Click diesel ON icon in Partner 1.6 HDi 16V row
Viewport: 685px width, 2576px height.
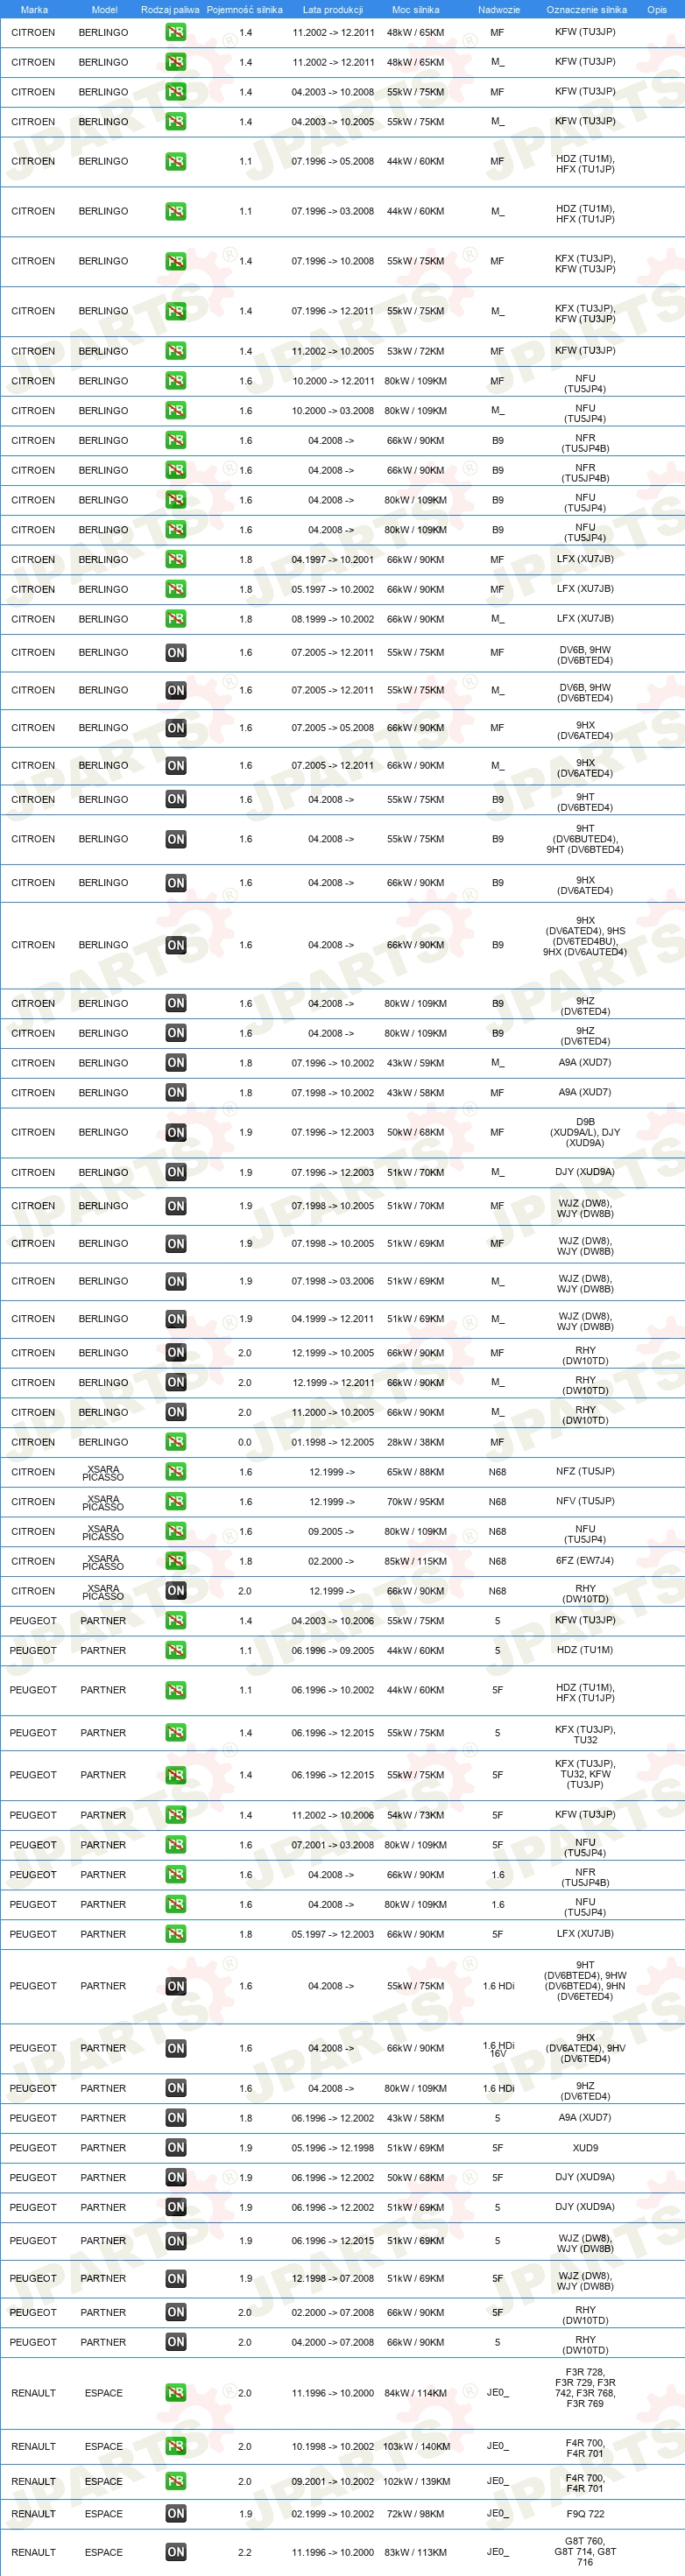tap(176, 2049)
